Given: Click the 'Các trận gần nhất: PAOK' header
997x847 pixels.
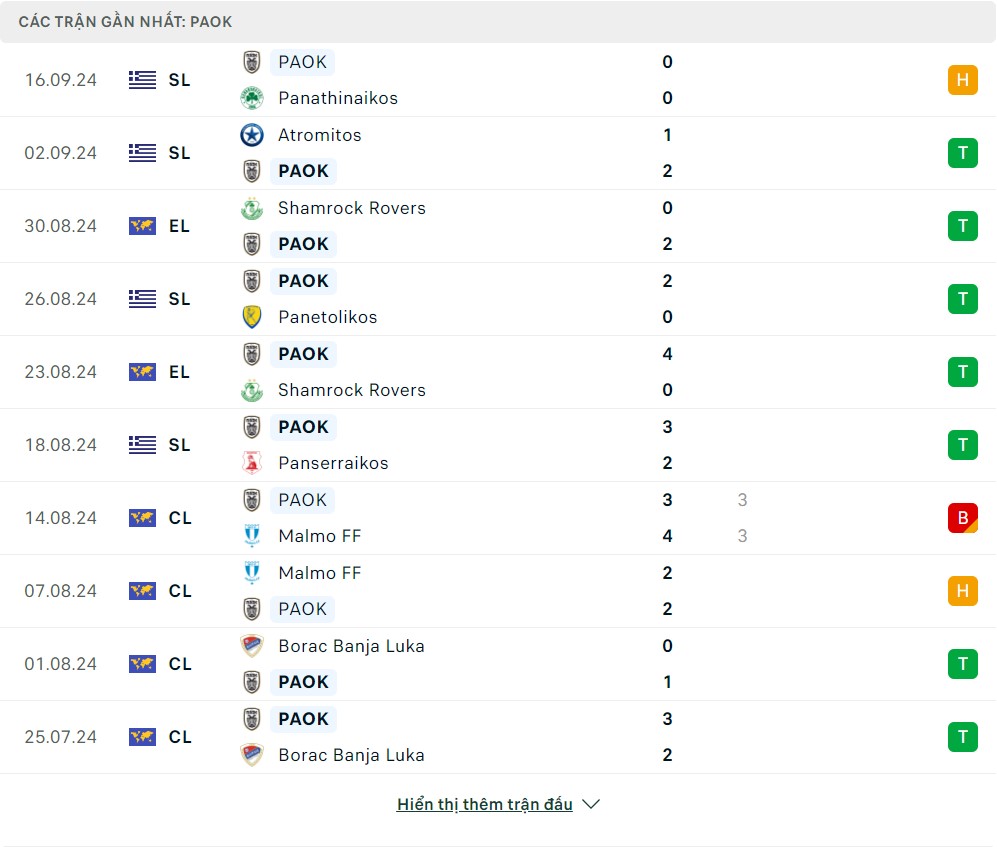Looking at the screenshot, I should 125,21.
